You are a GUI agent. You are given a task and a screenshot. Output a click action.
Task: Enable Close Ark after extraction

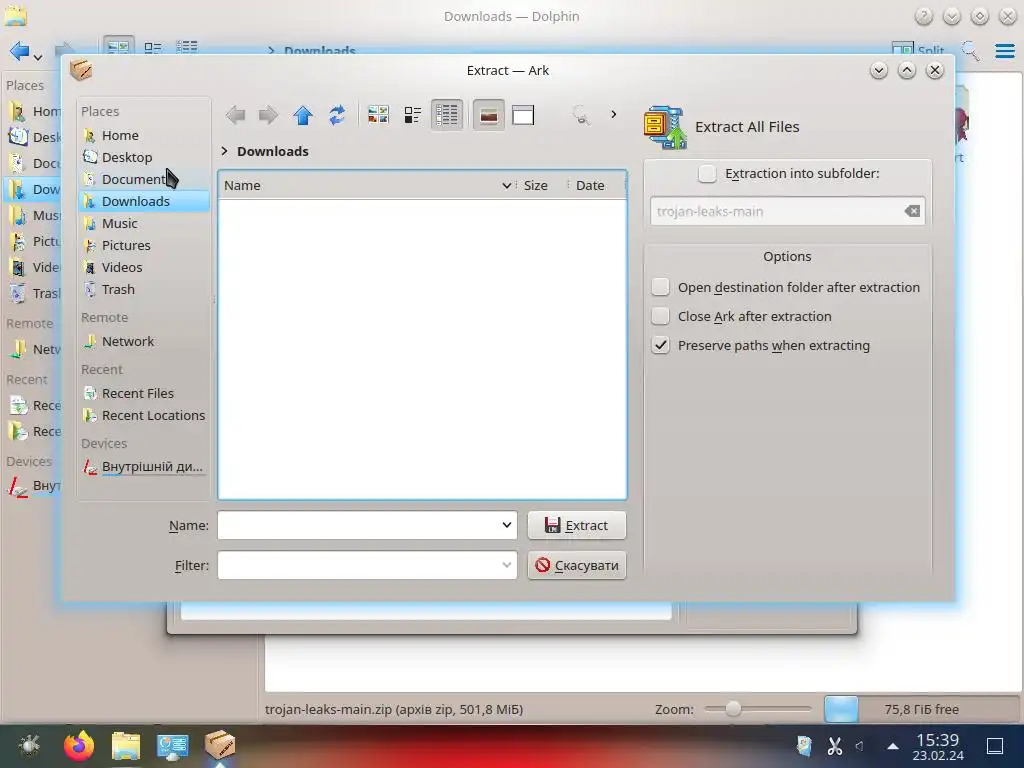[x=660, y=316]
